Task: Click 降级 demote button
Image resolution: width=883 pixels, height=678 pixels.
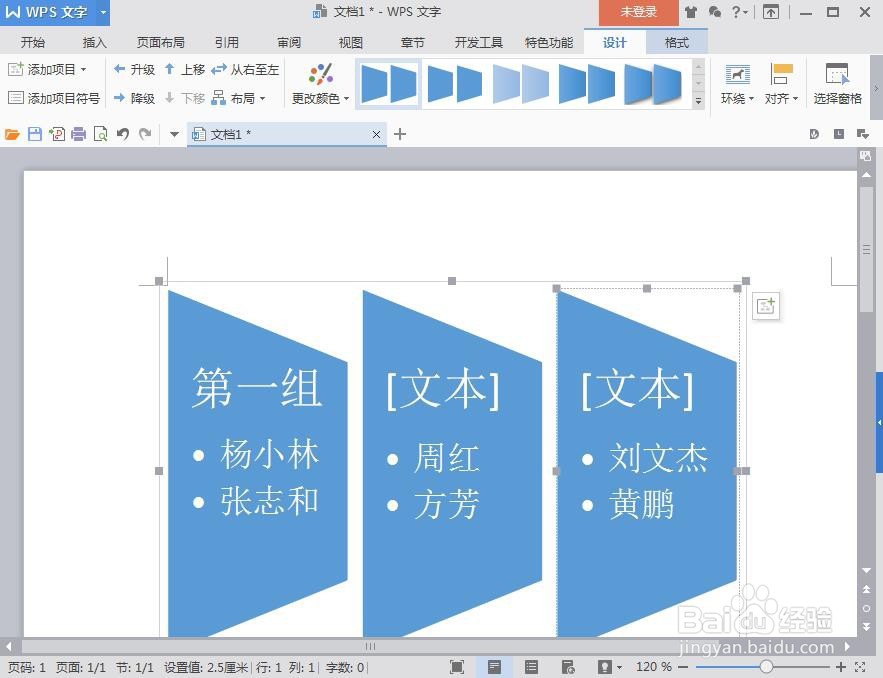Action: coord(134,99)
